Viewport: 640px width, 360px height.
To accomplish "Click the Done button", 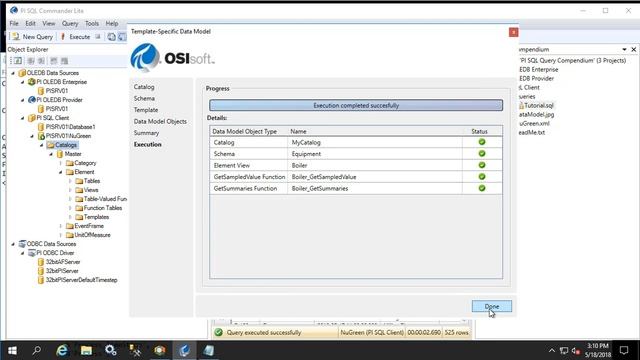I will [491, 306].
